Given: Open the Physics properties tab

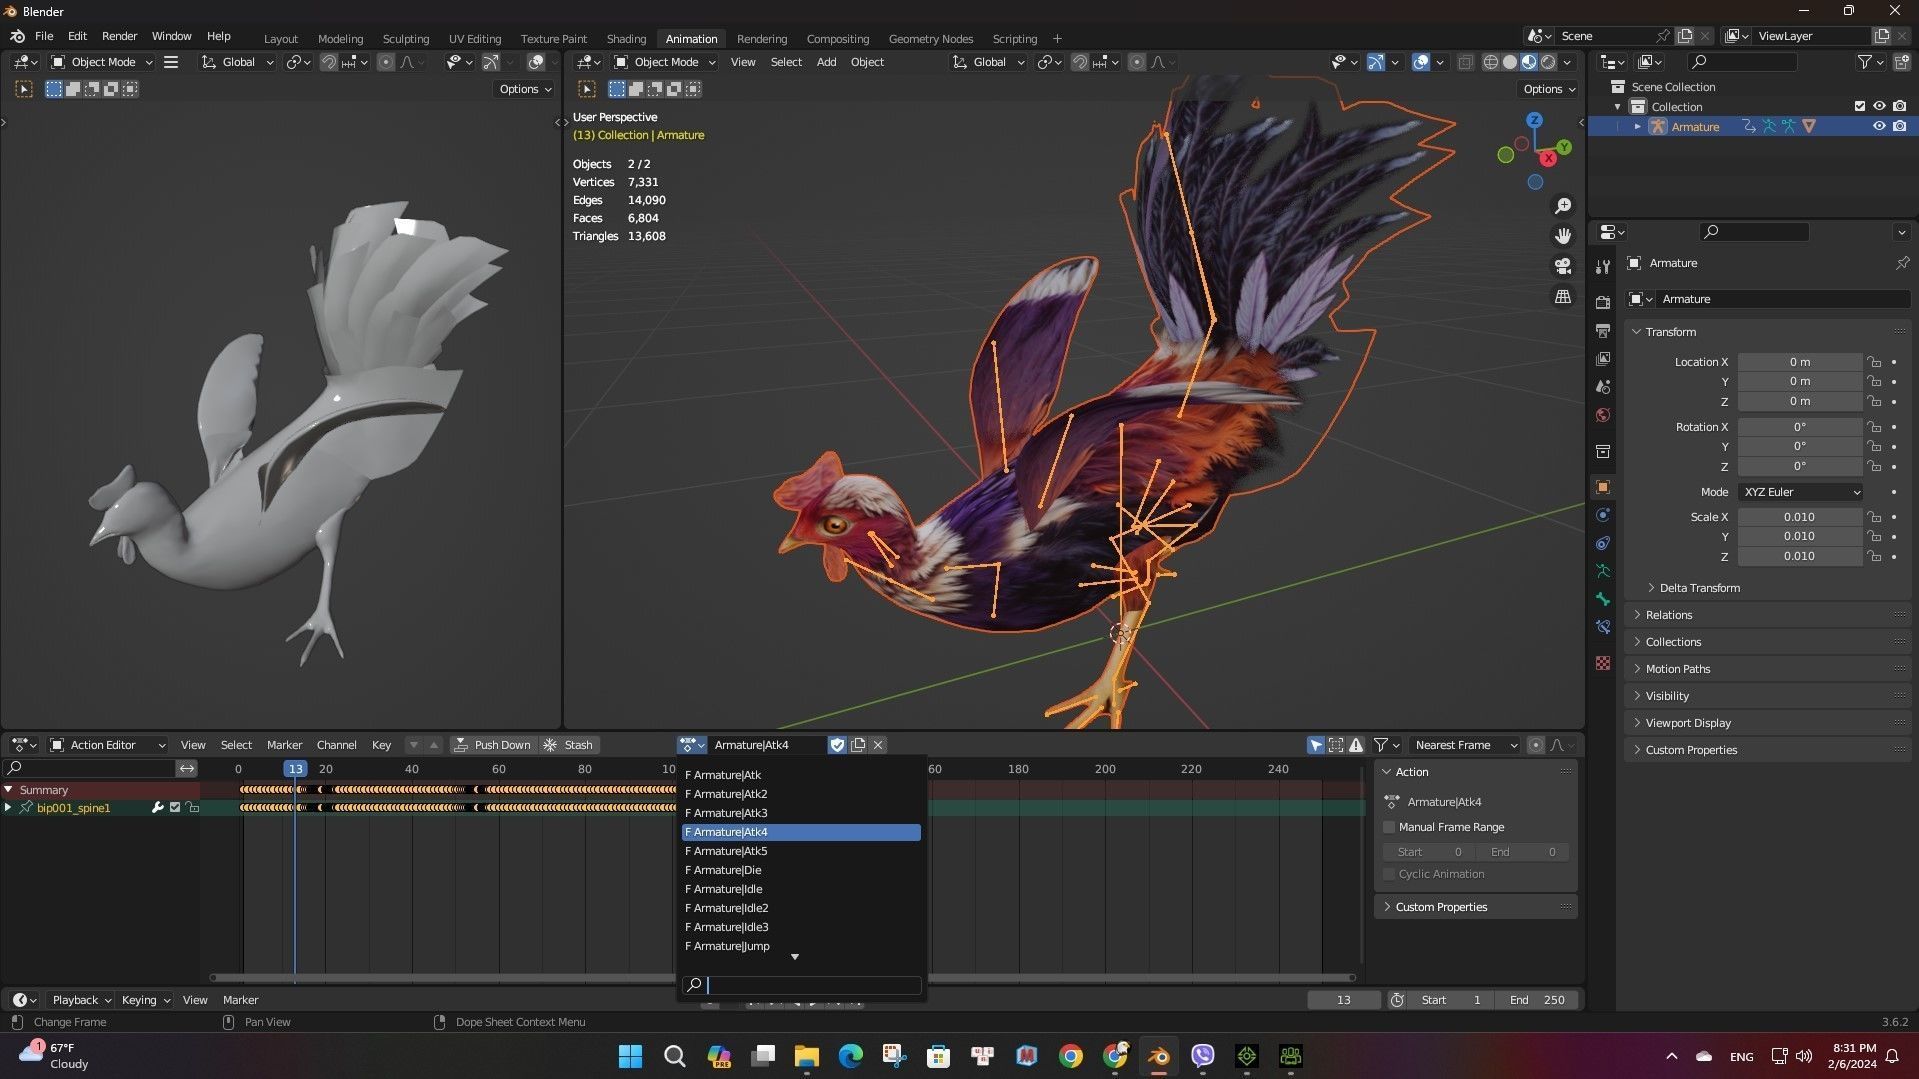Looking at the screenshot, I should tap(1603, 515).
